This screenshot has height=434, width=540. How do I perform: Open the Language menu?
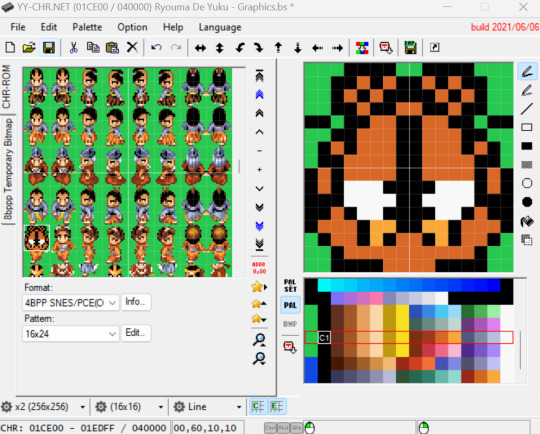pyautogui.click(x=220, y=27)
